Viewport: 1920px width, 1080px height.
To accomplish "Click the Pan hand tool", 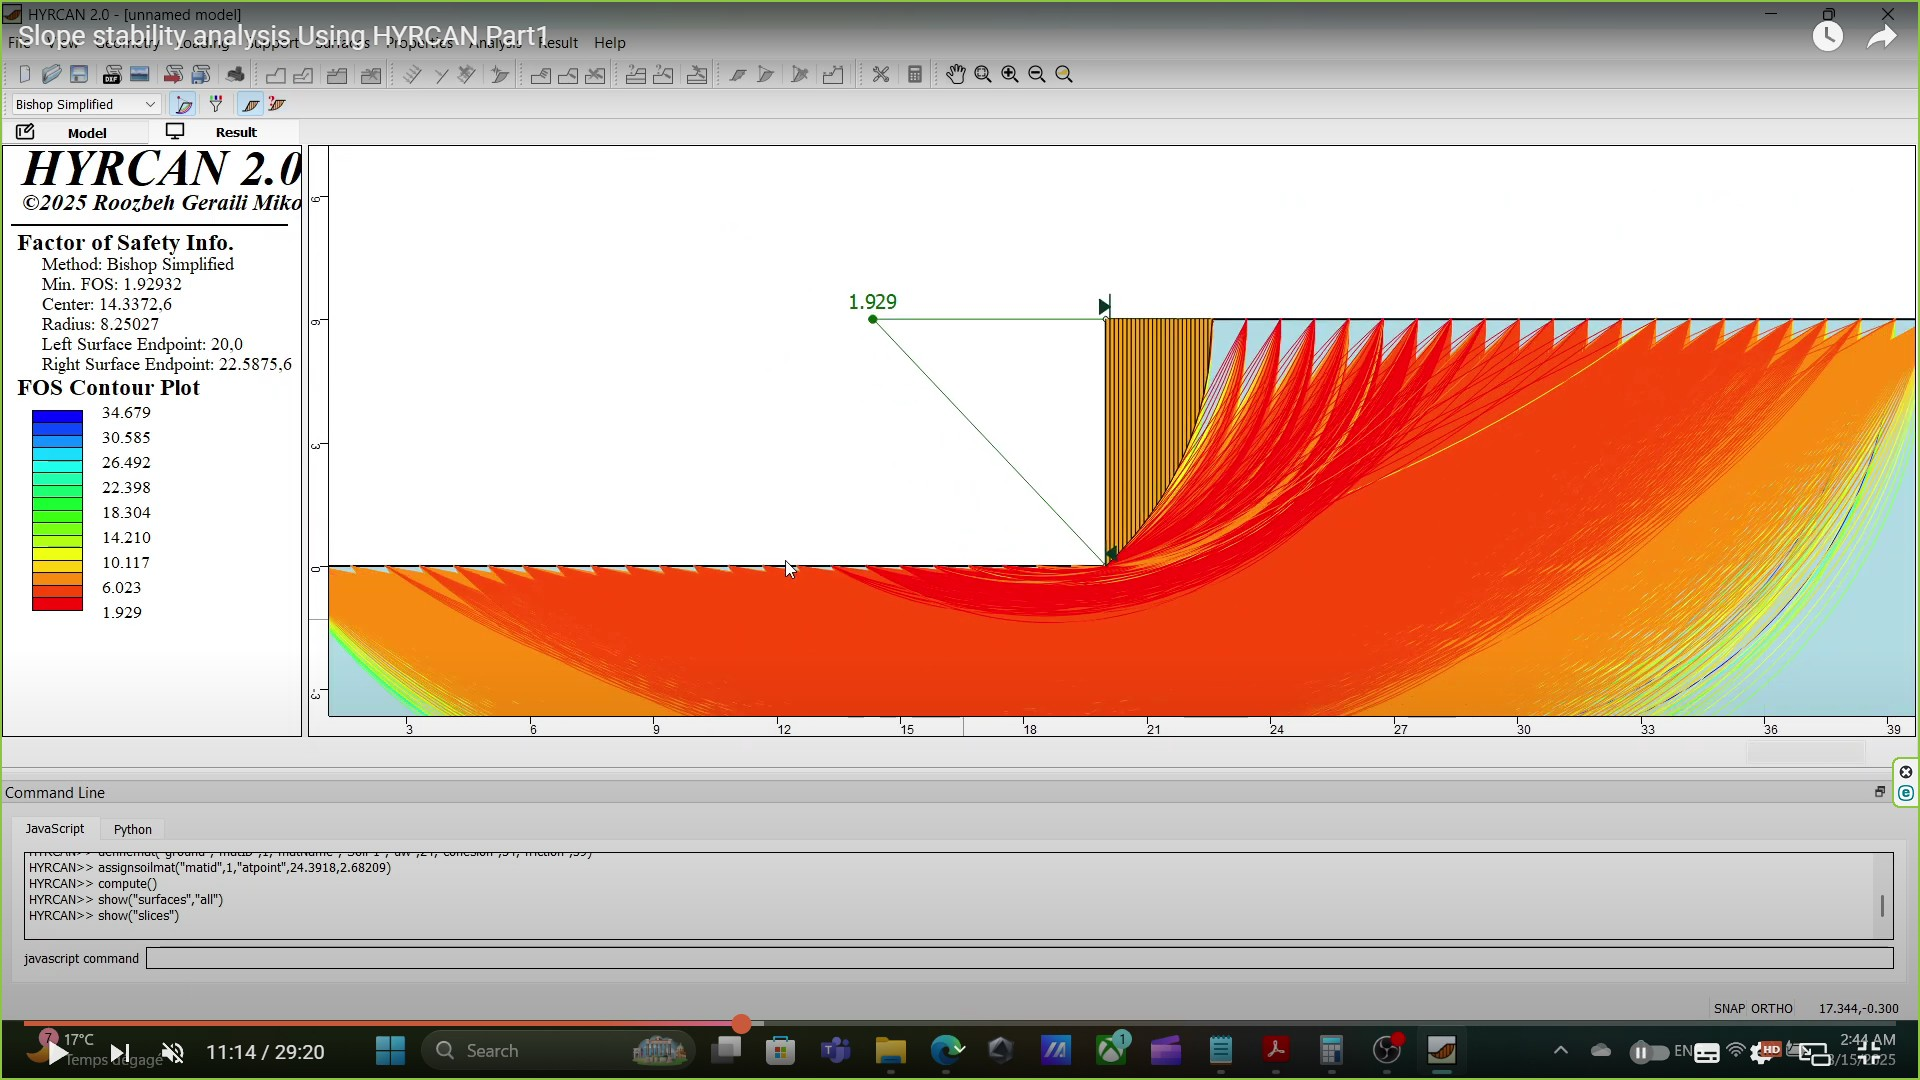I will [956, 75].
